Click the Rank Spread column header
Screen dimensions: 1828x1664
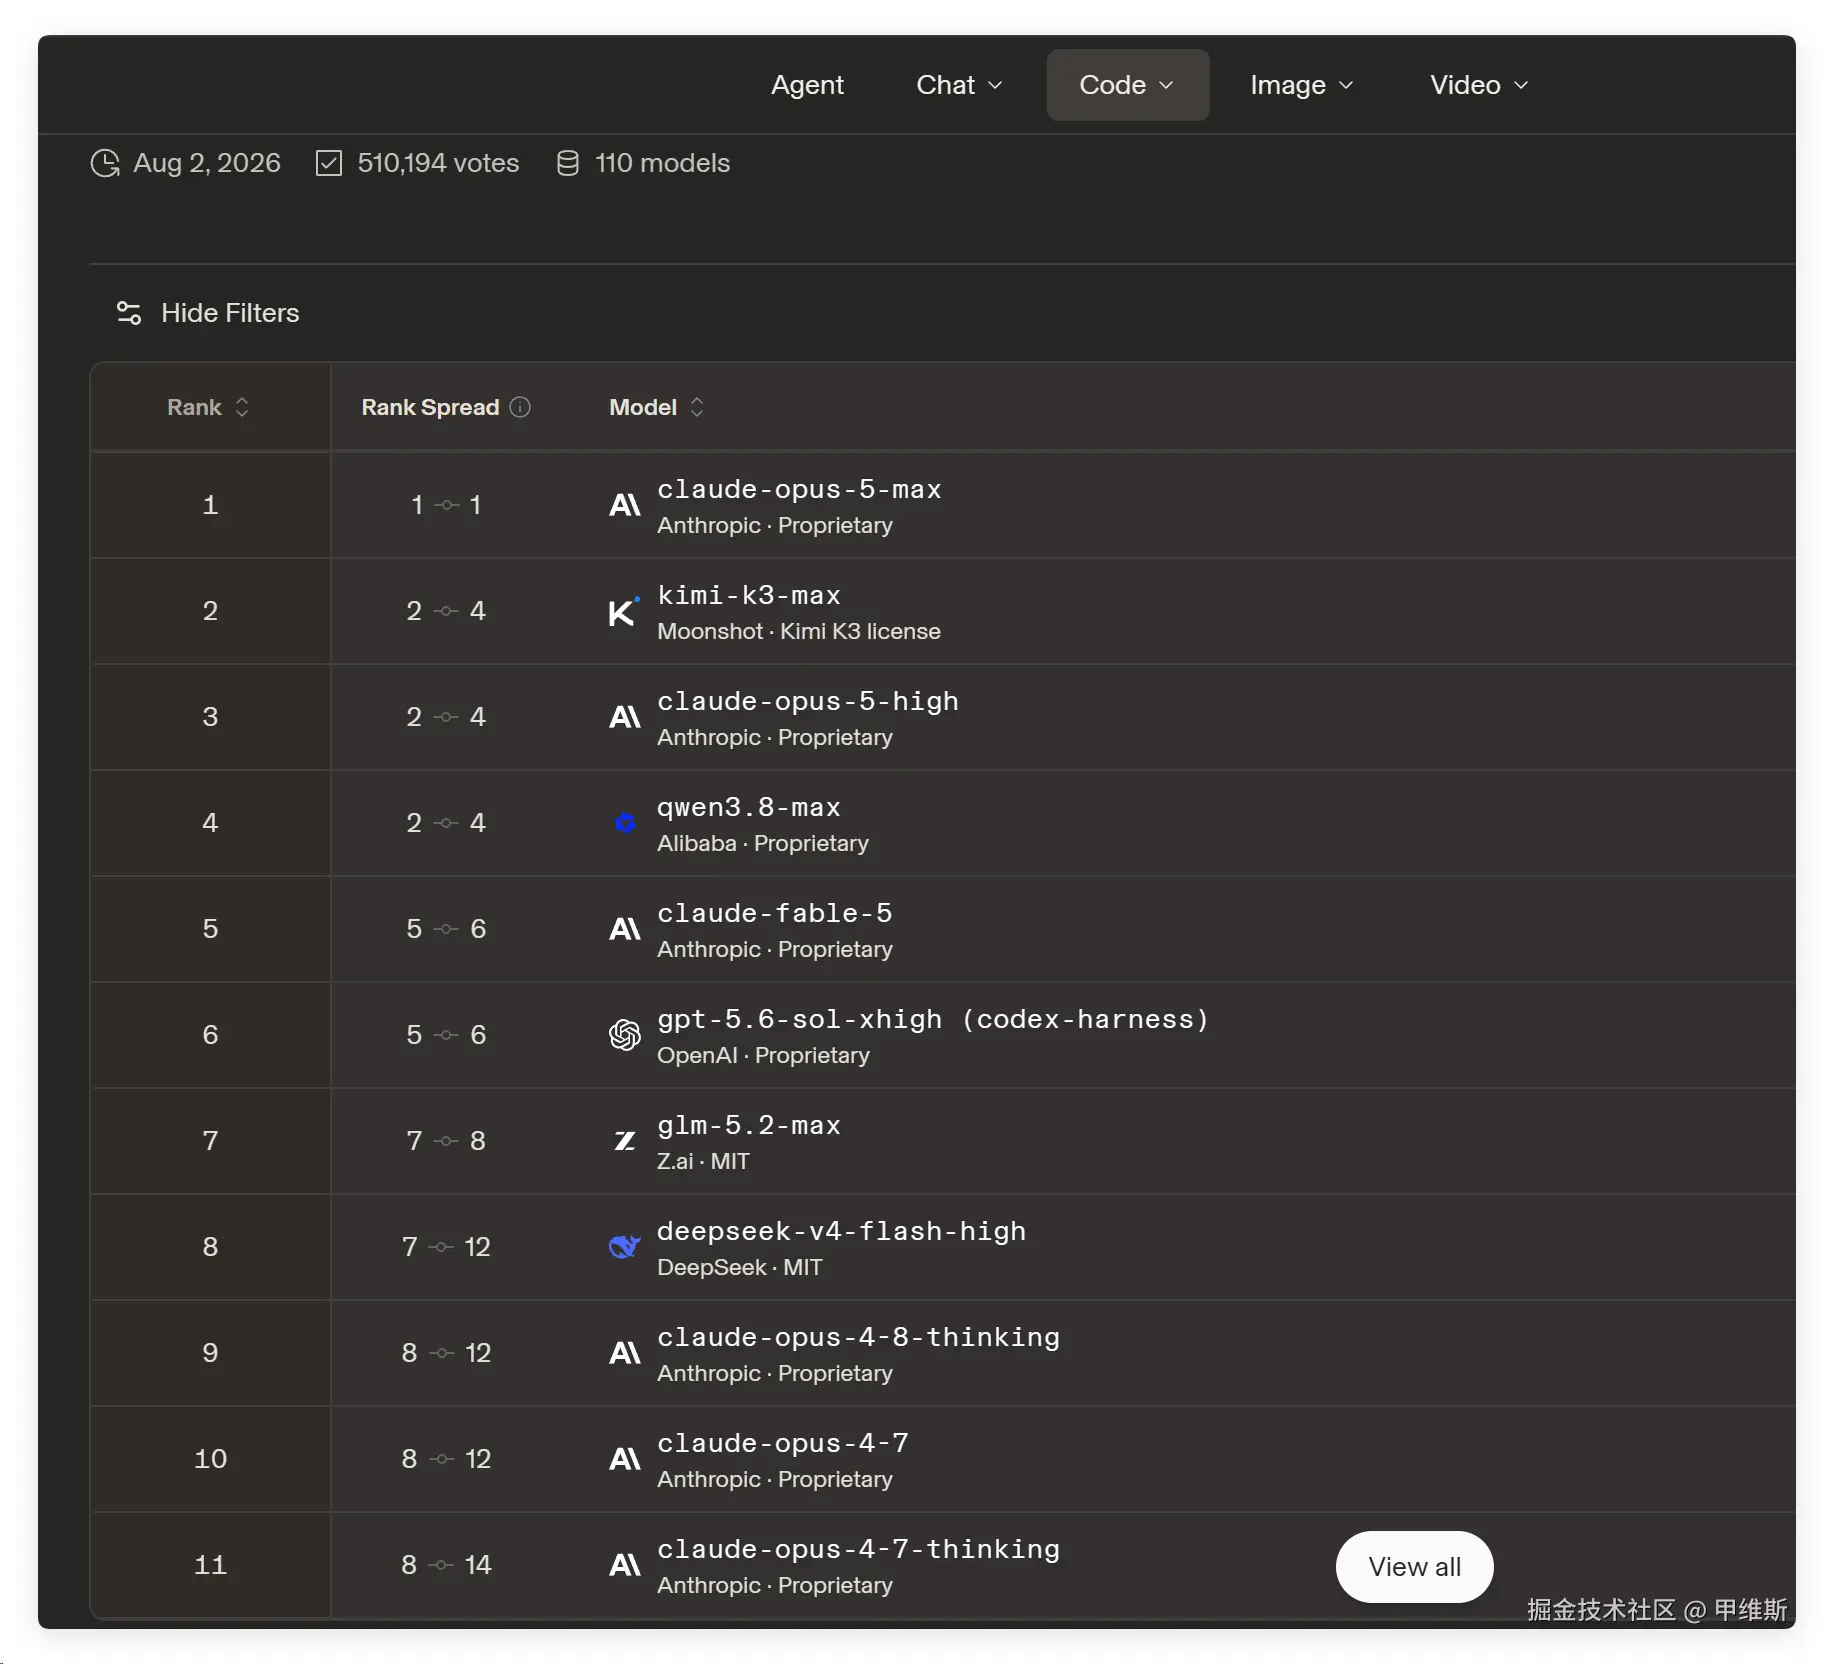(445, 407)
